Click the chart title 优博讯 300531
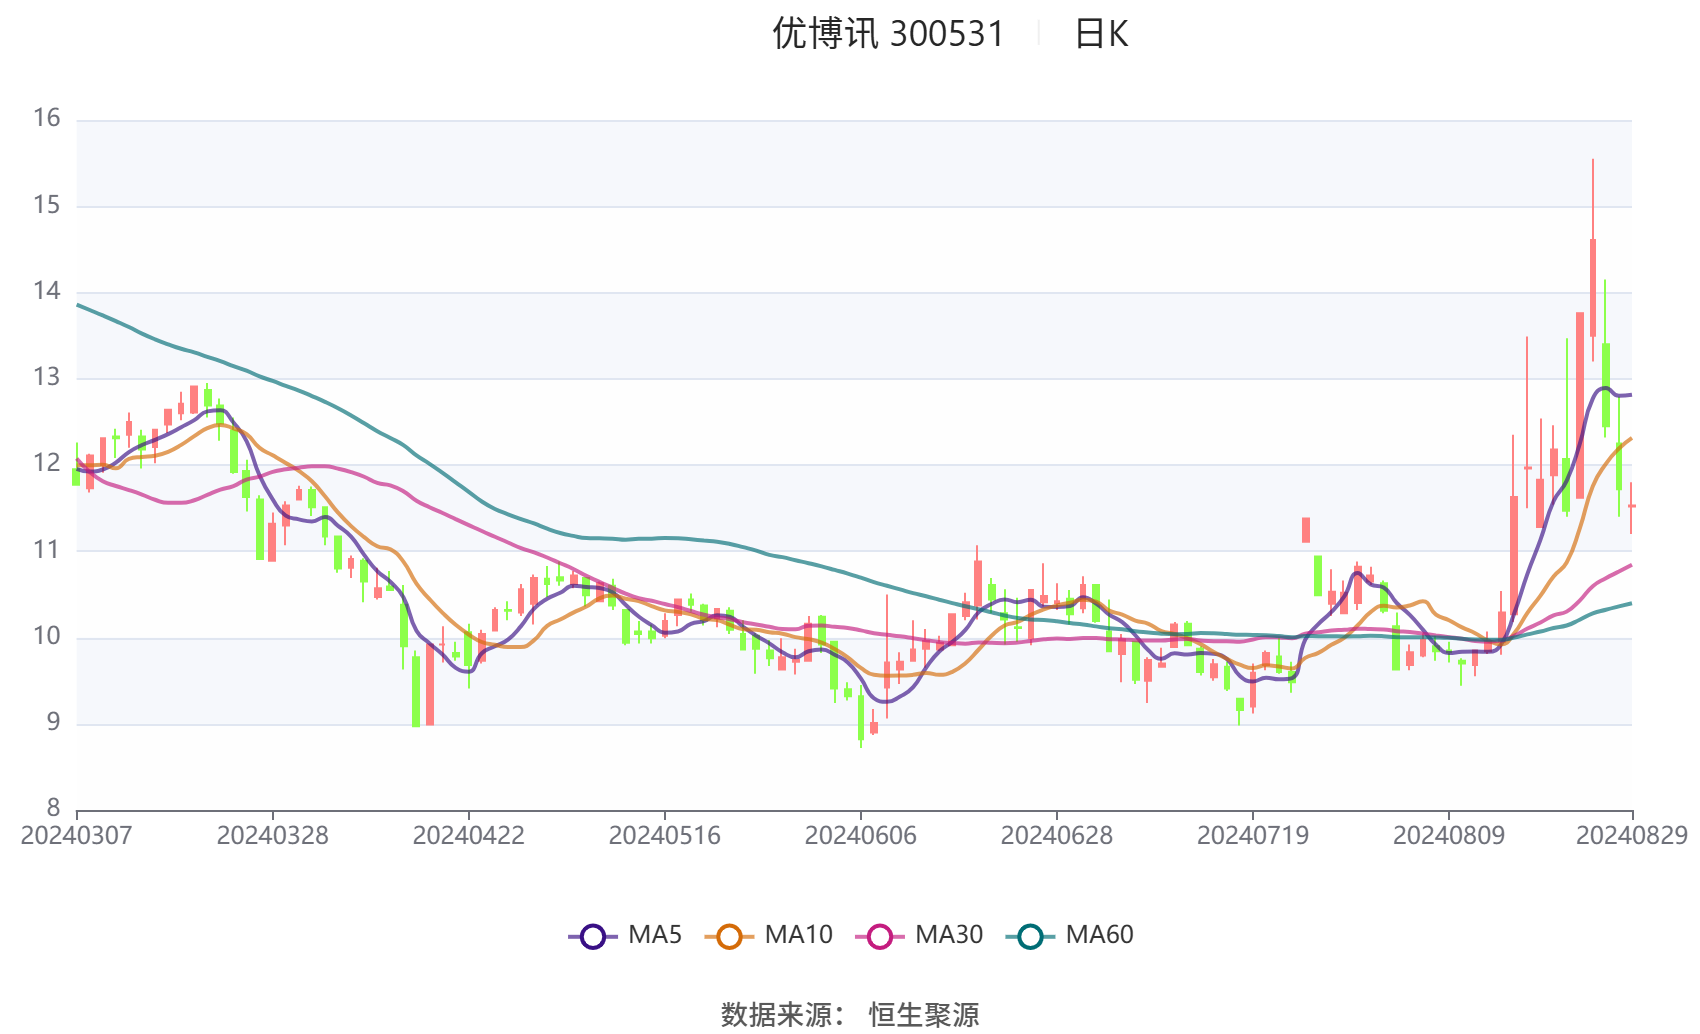The image size is (1700, 1034). pos(887,34)
